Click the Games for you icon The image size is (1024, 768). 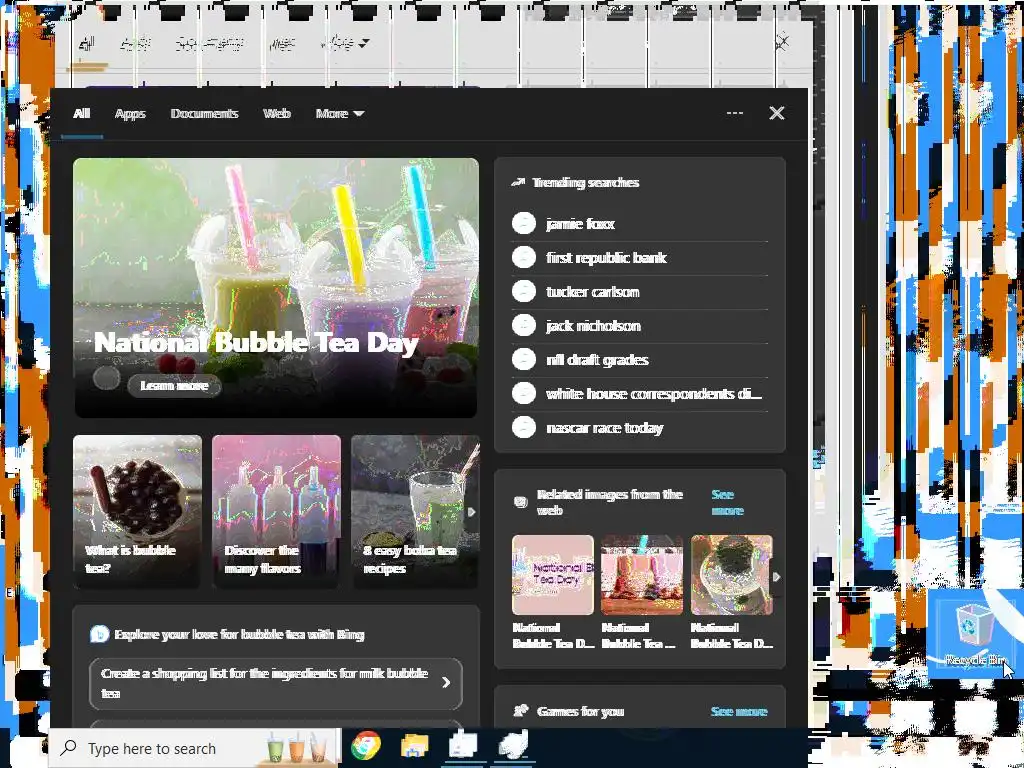click(x=520, y=711)
